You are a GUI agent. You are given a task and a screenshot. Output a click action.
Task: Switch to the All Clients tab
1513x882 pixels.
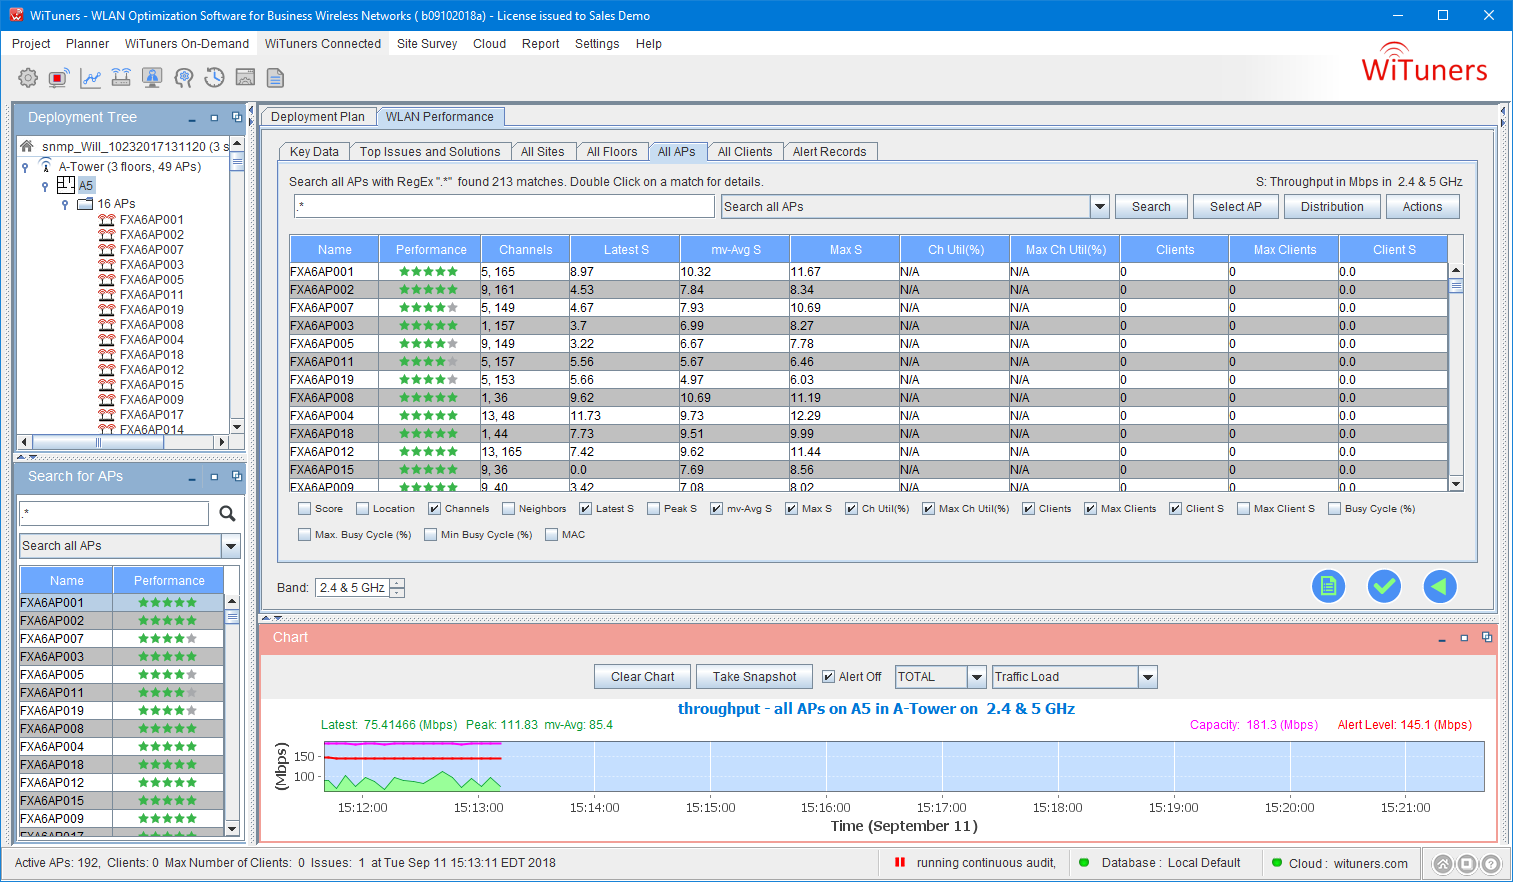coord(745,152)
